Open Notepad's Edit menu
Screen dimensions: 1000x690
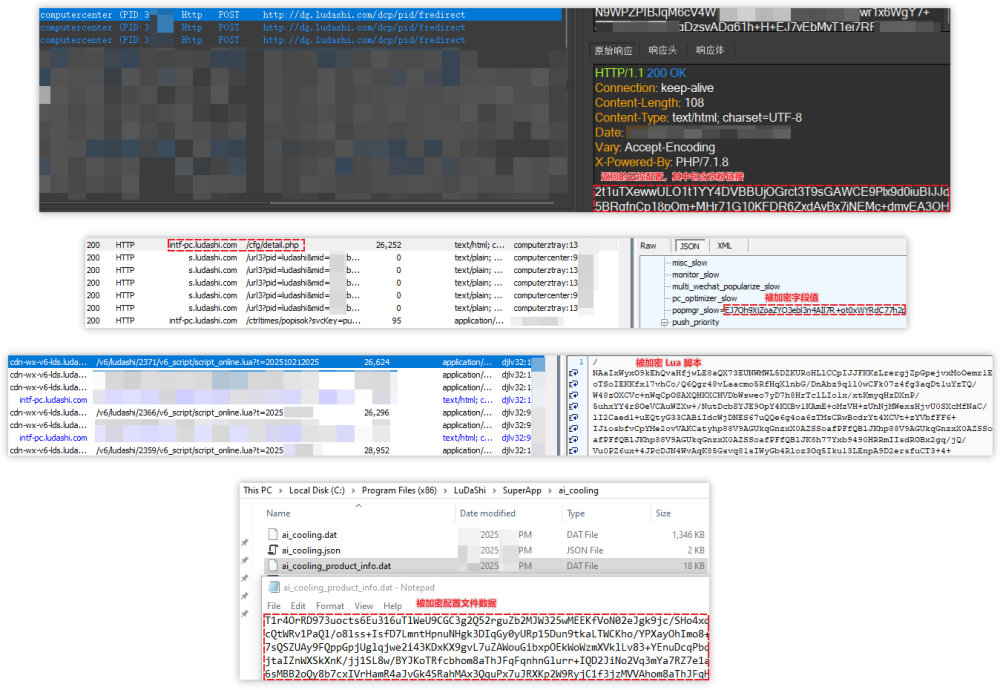click(x=298, y=606)
